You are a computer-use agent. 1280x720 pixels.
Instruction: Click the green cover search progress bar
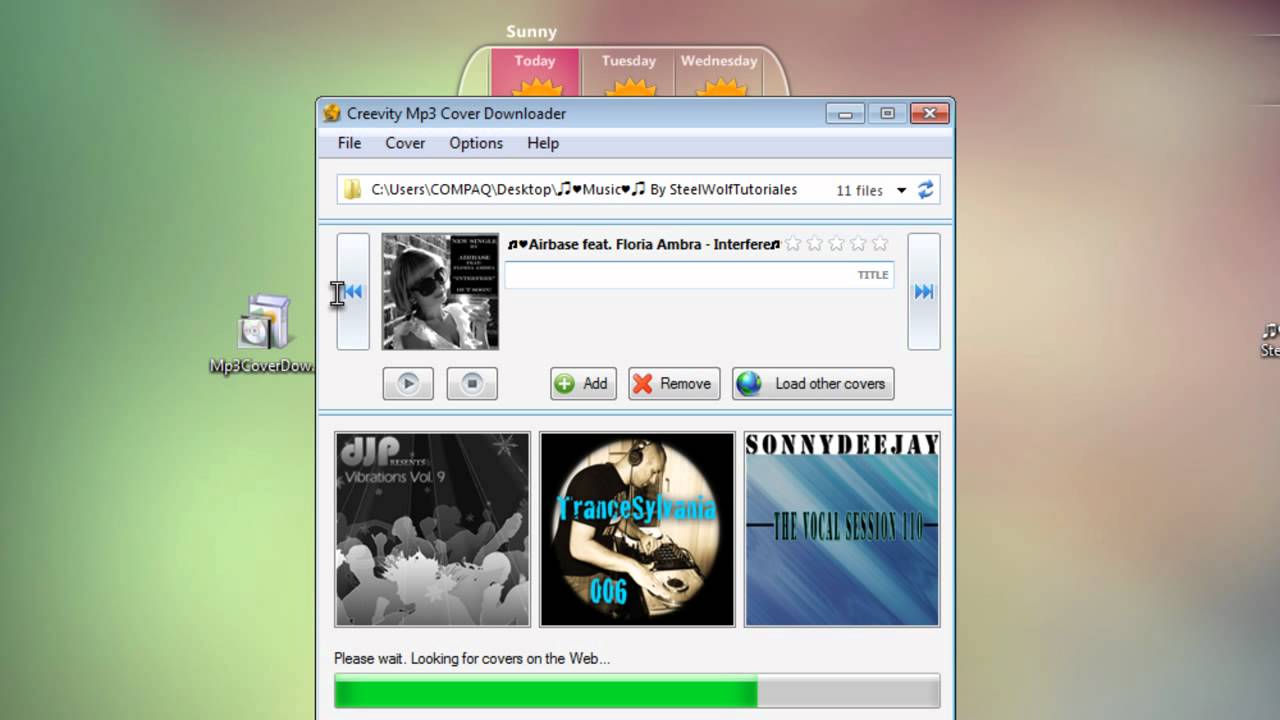[x=637, y=691]
